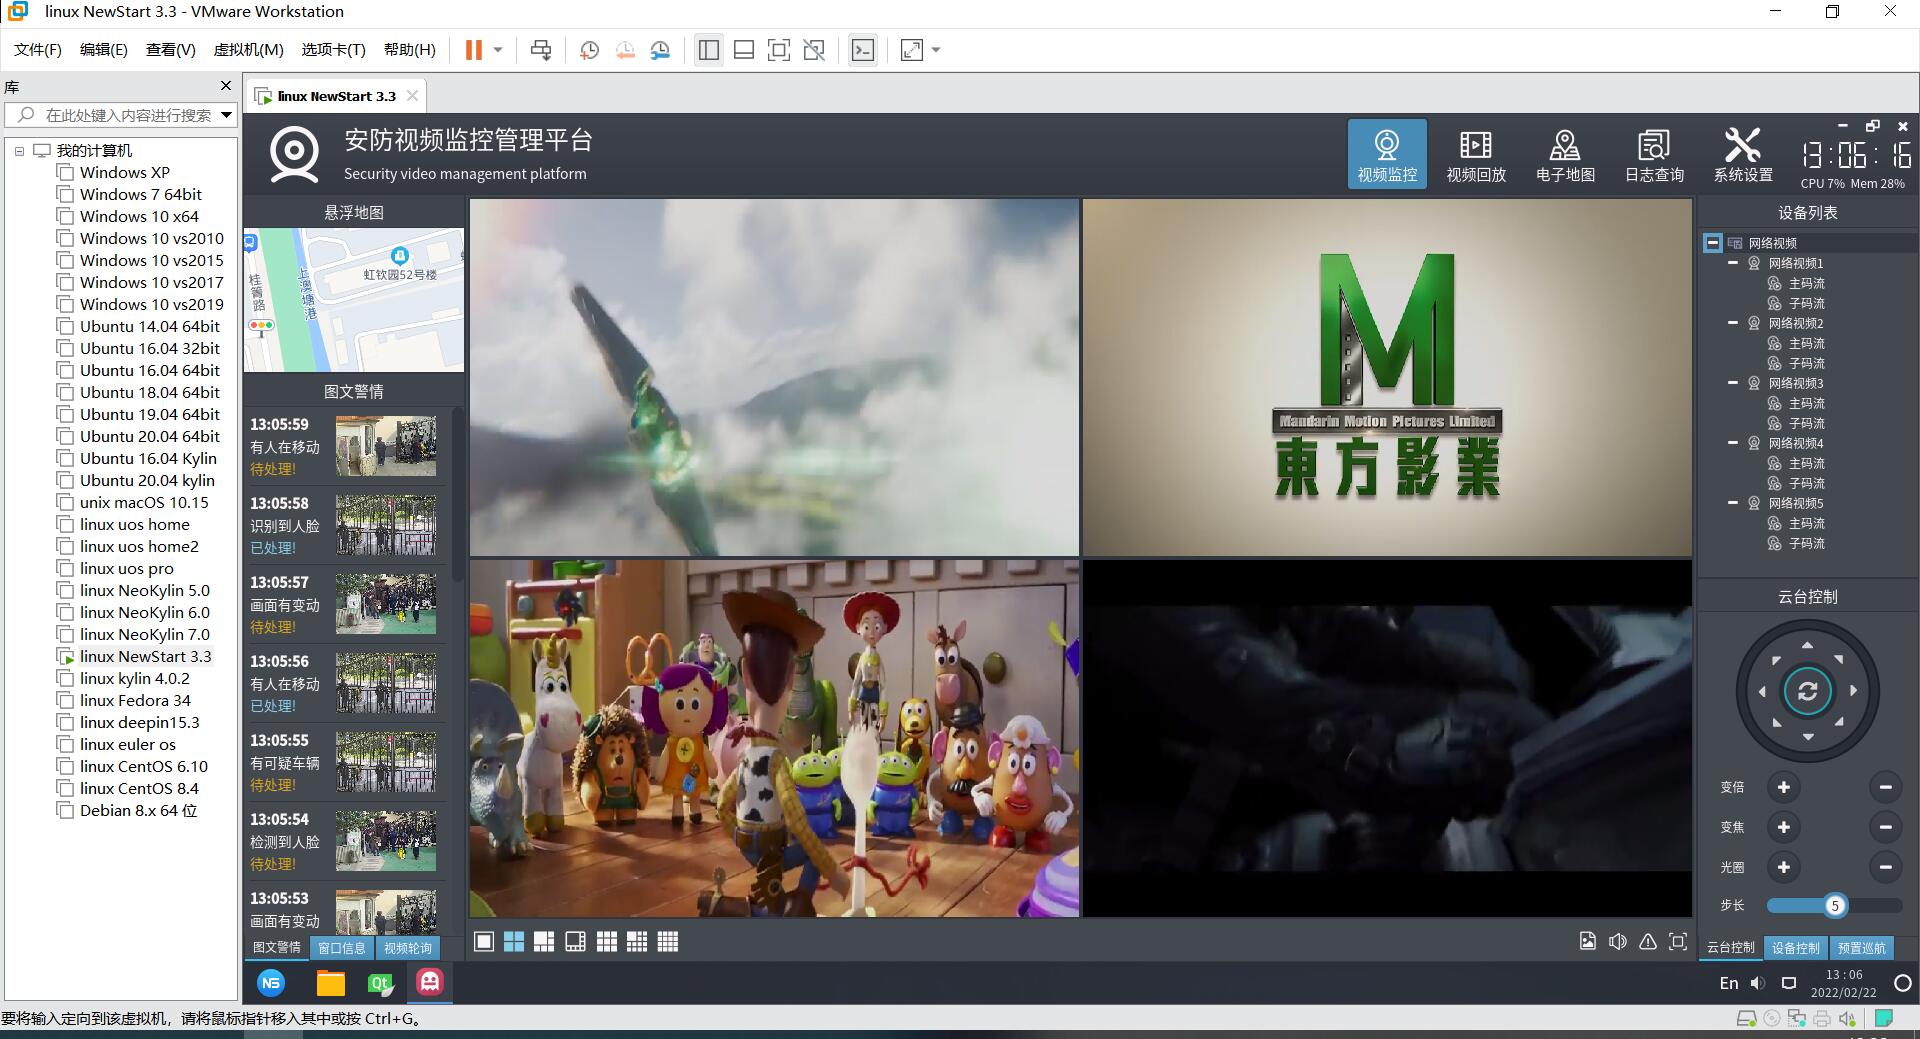The height and width of the screenshot is (1039, 1920).
Task: Click the 步长 step slider handle
Action: [x=1834, y=906]
